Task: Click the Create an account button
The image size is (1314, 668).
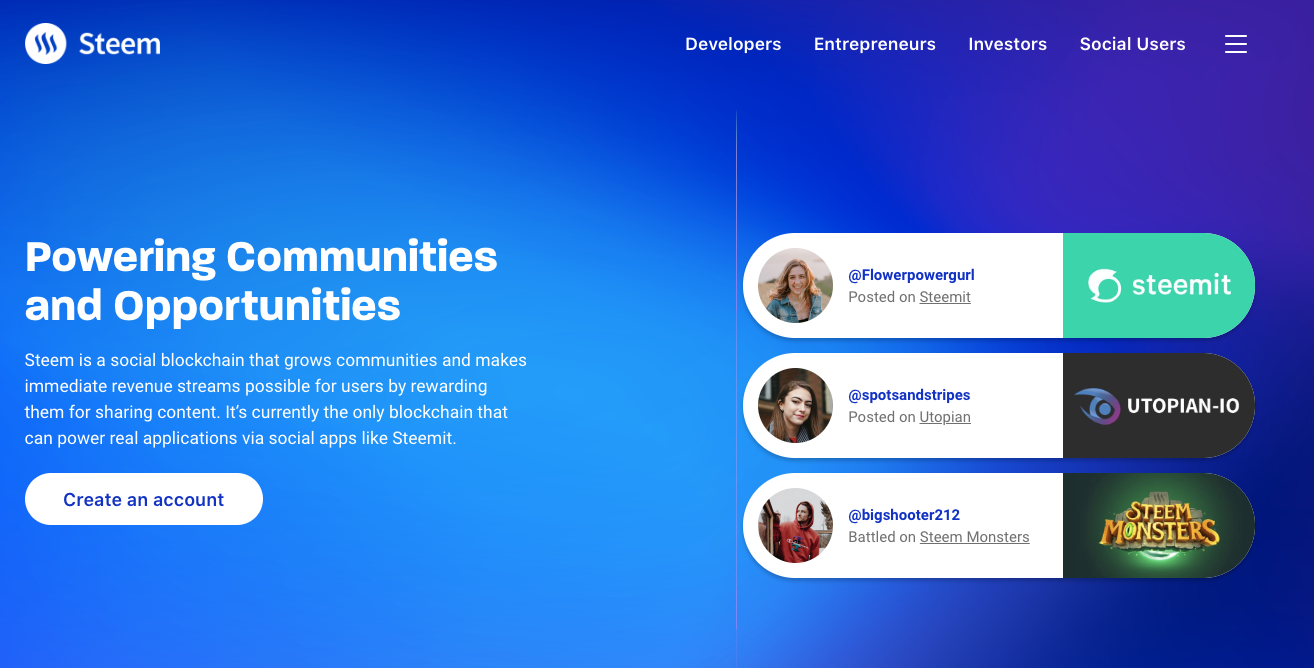Action: [144, 499]
